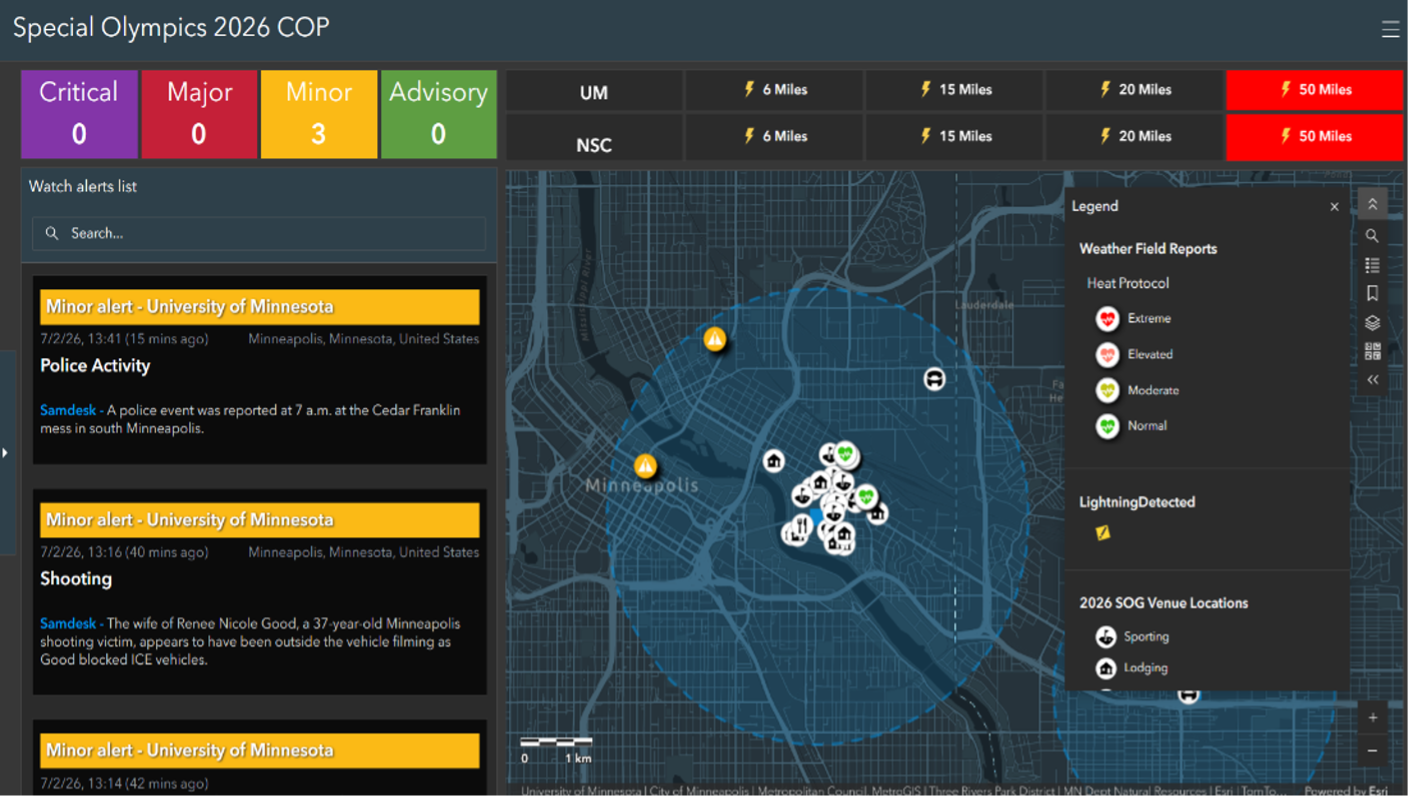1411x800 pixels.
Task: Open the legend list tool in map toolbar
Action: (1372, 265)
